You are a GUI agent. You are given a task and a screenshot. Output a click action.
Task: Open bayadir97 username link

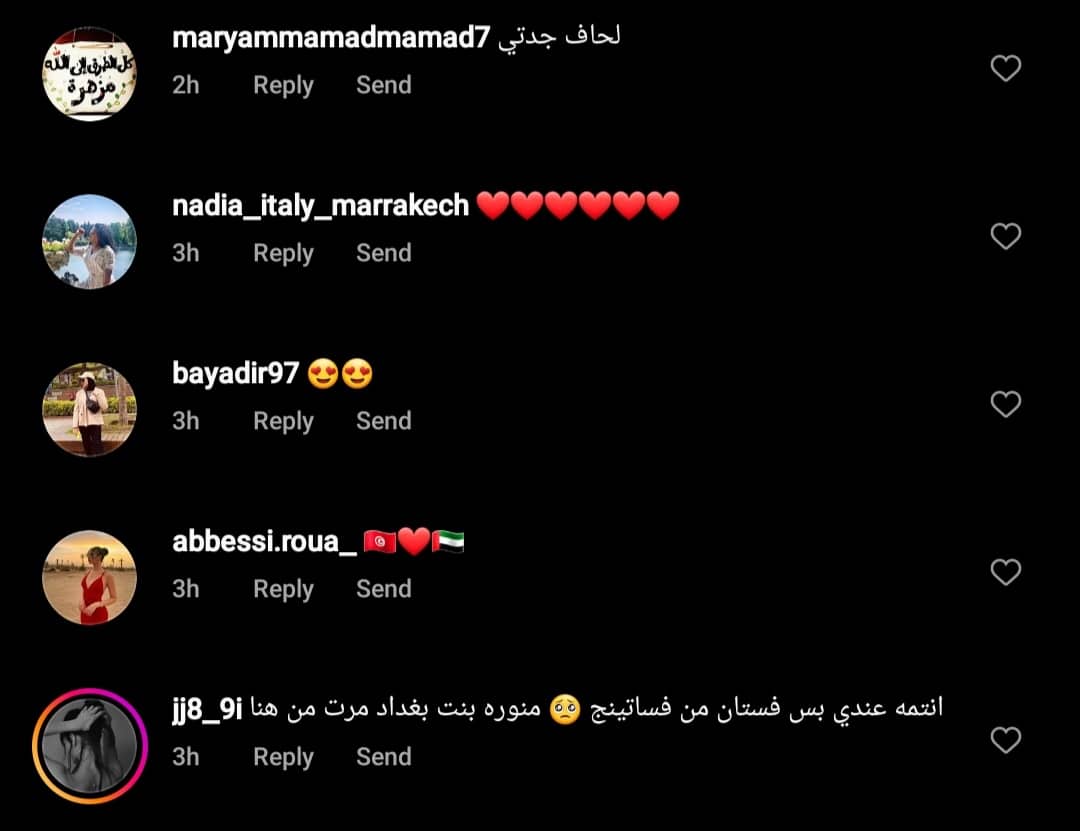point(236,373)
